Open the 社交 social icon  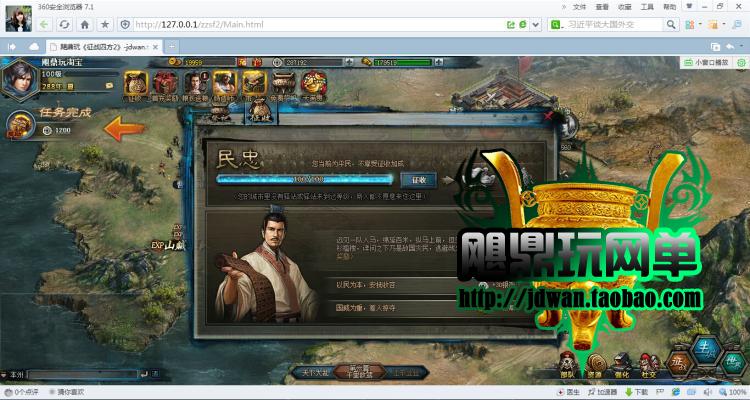pos(649,363)
